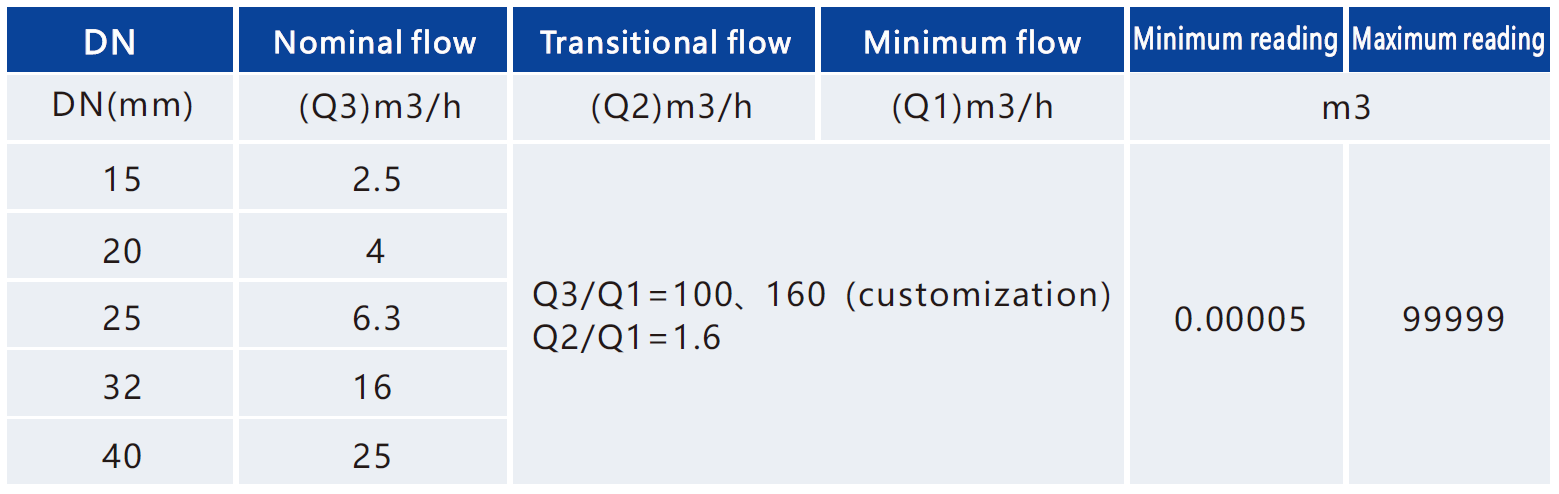Select the DN 15 row cell

122,180
